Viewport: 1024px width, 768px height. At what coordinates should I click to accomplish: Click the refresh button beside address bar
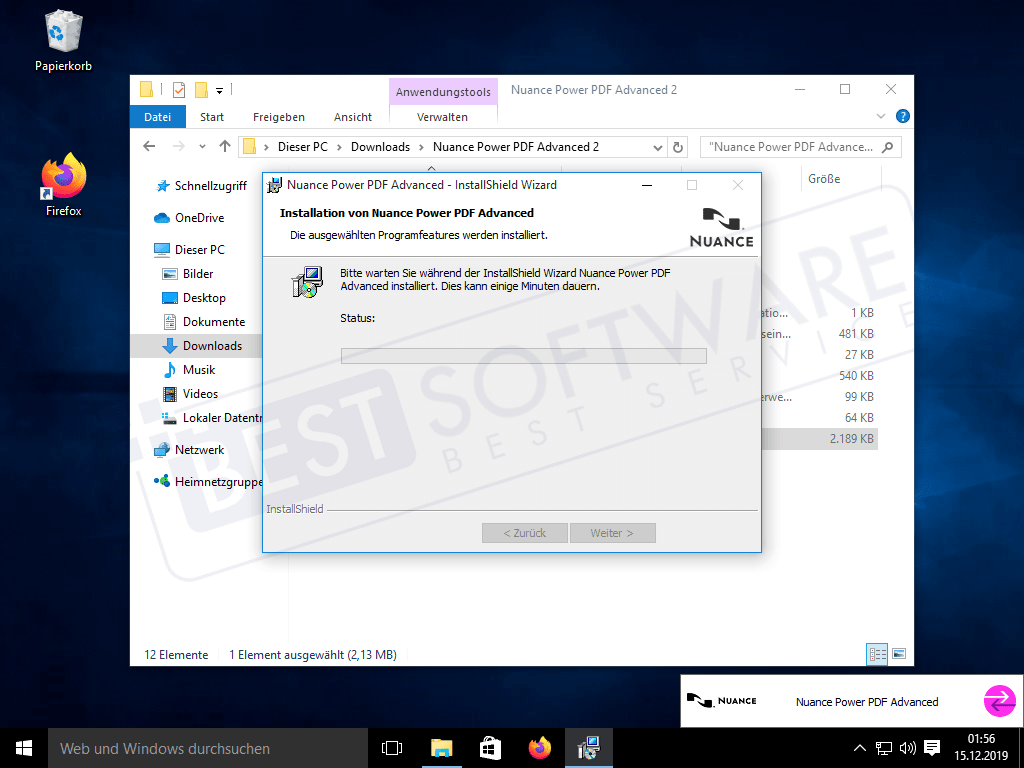click(678, 147)
